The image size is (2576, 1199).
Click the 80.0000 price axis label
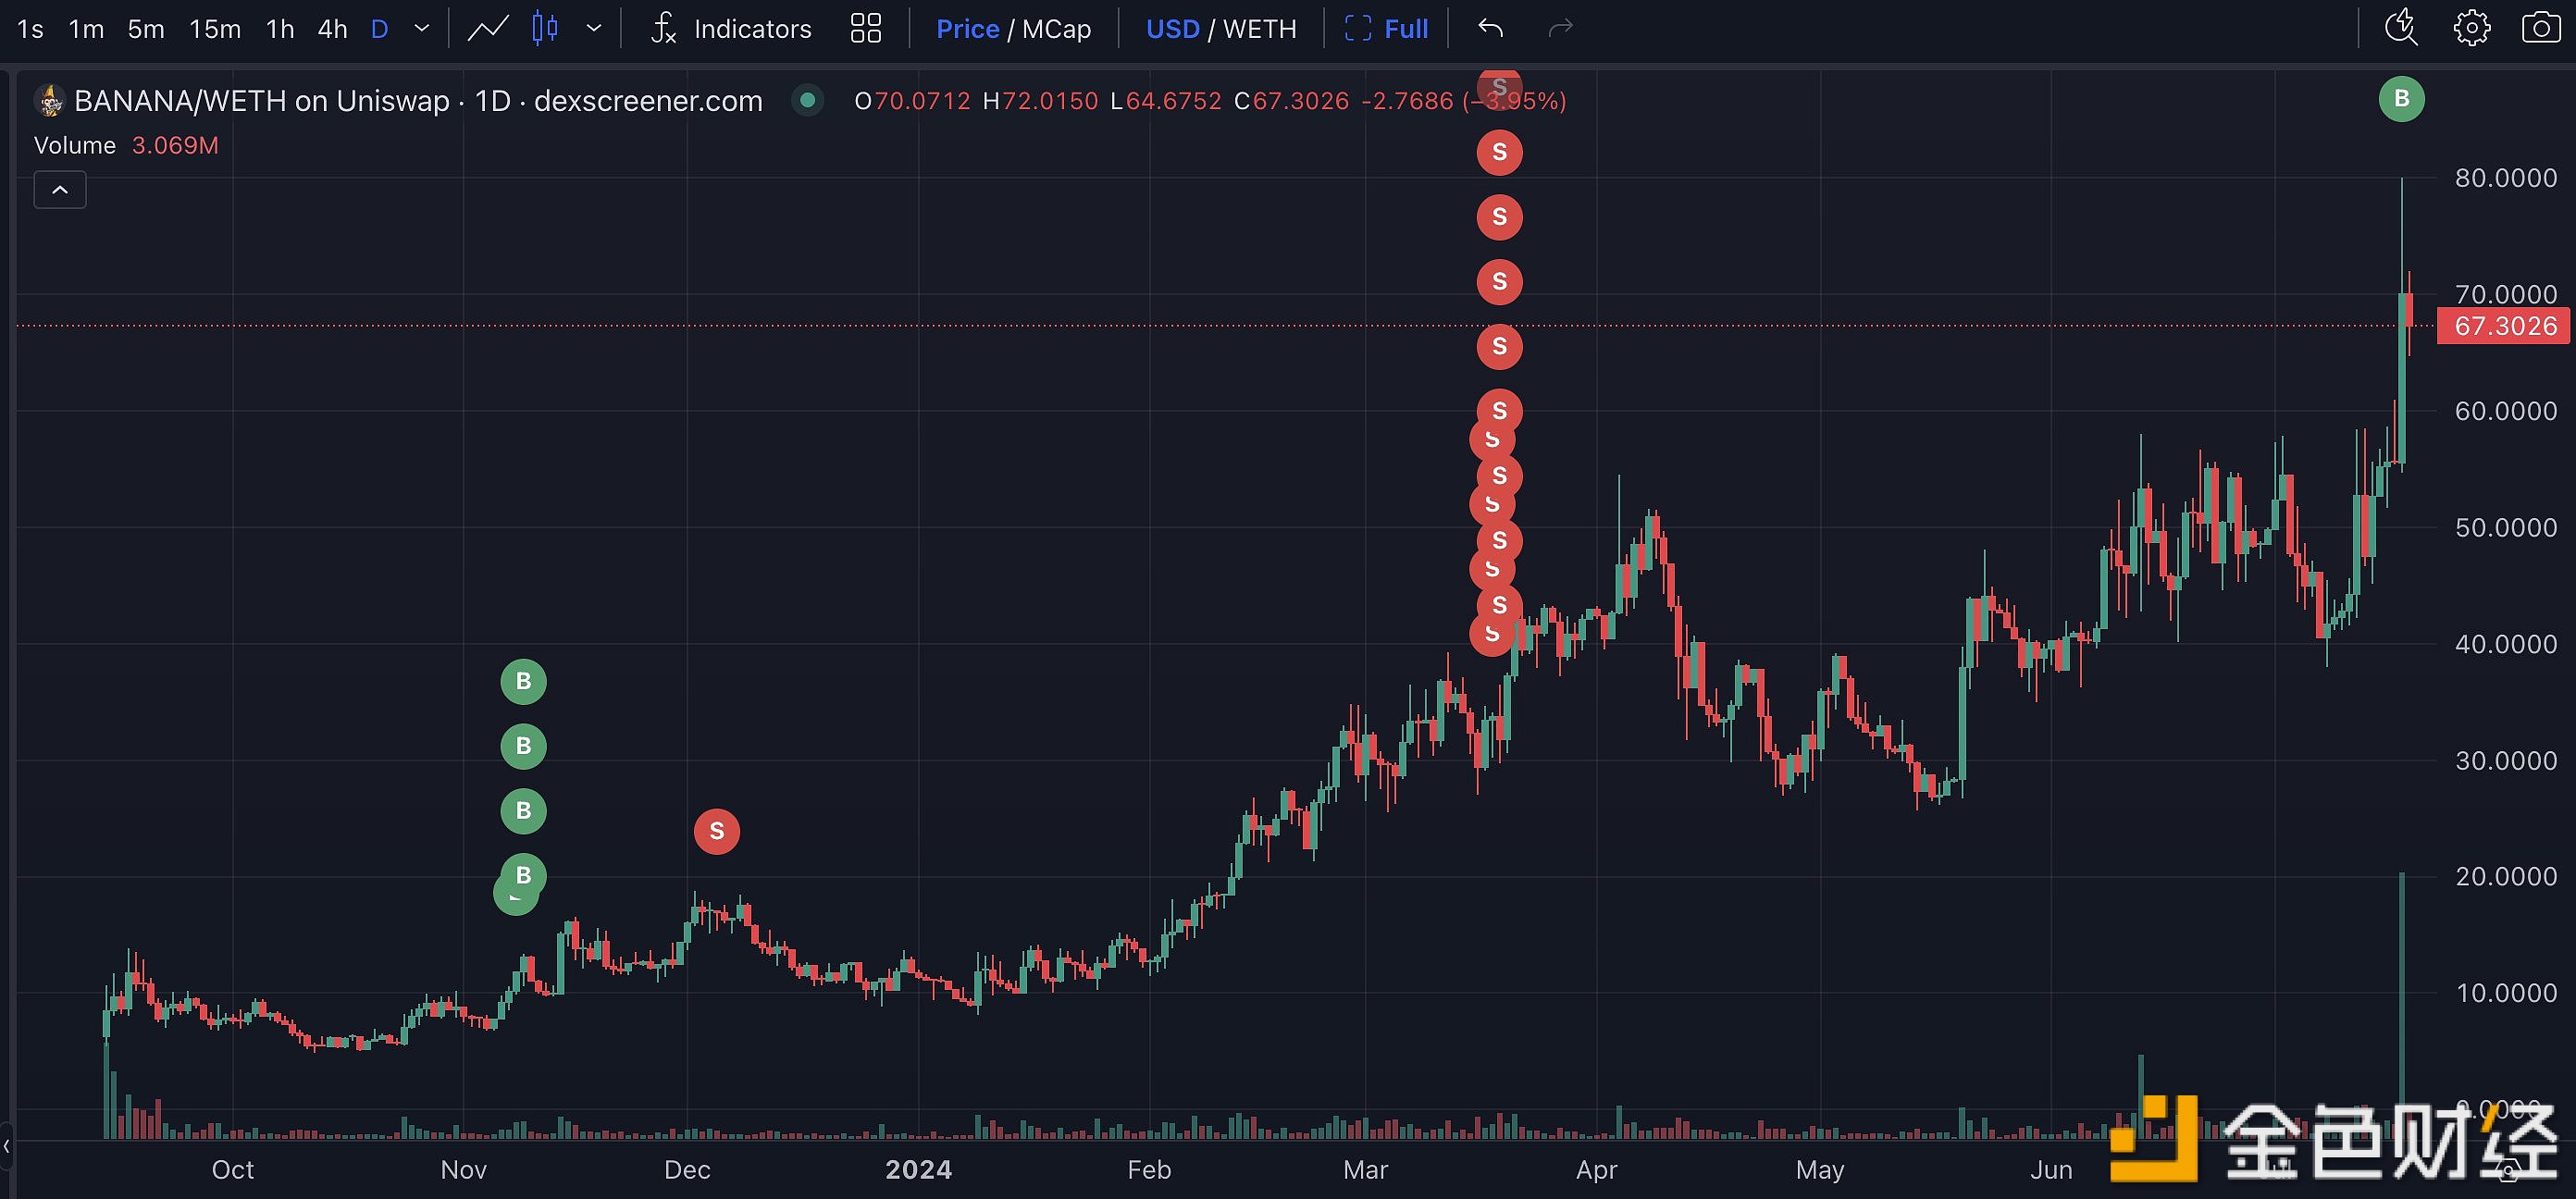pos(2505,178)
